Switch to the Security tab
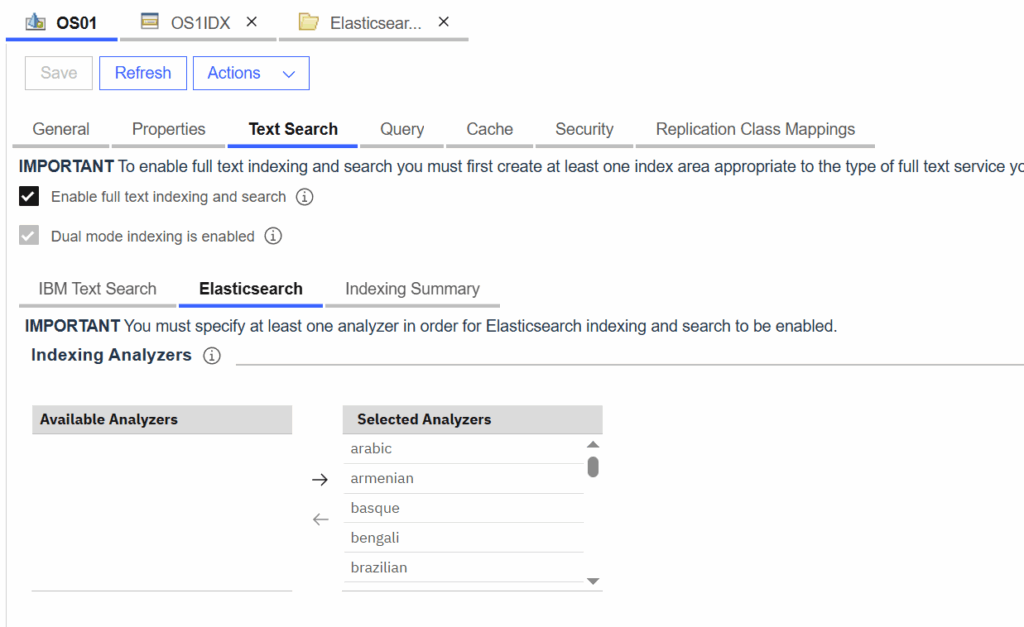Image resolution: width=1024 pixels, height=627 pixels. coord(584,129)
